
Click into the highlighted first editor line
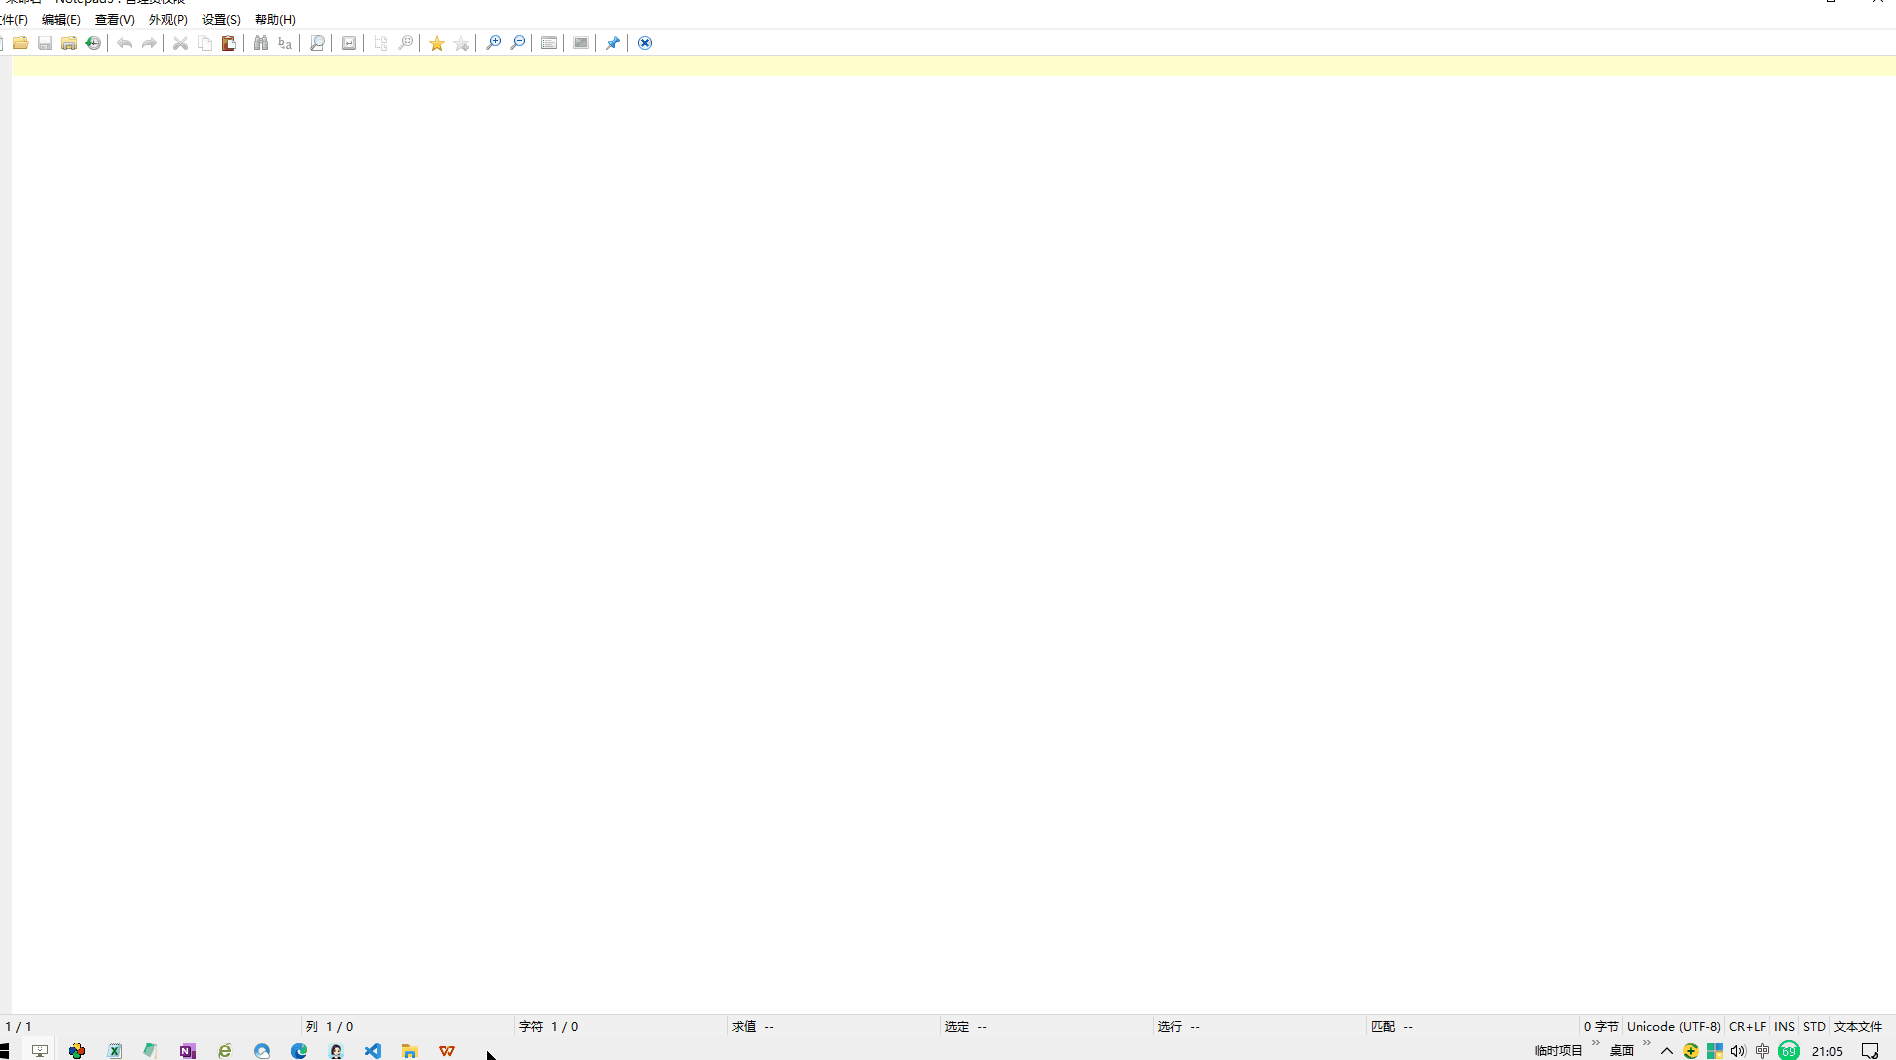point(954,66)
